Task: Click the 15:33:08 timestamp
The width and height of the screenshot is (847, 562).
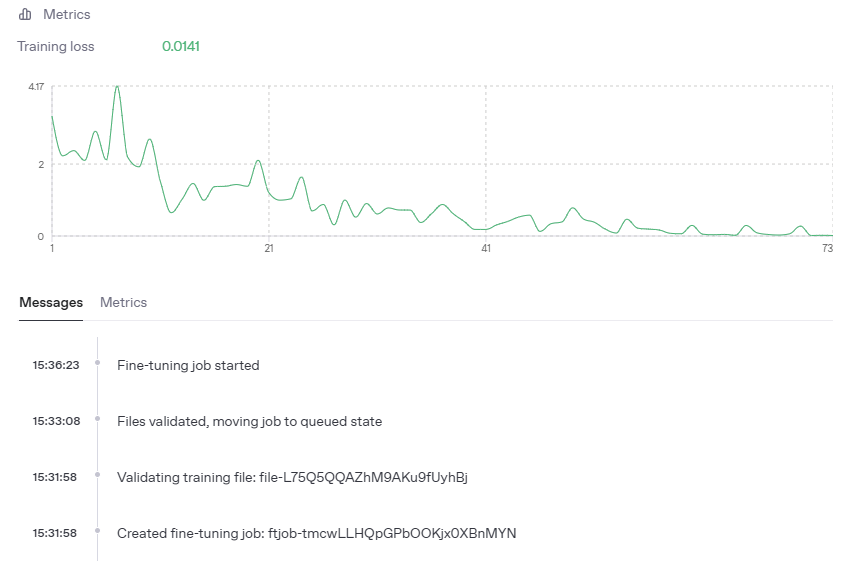Action: [x=55, y=421]
